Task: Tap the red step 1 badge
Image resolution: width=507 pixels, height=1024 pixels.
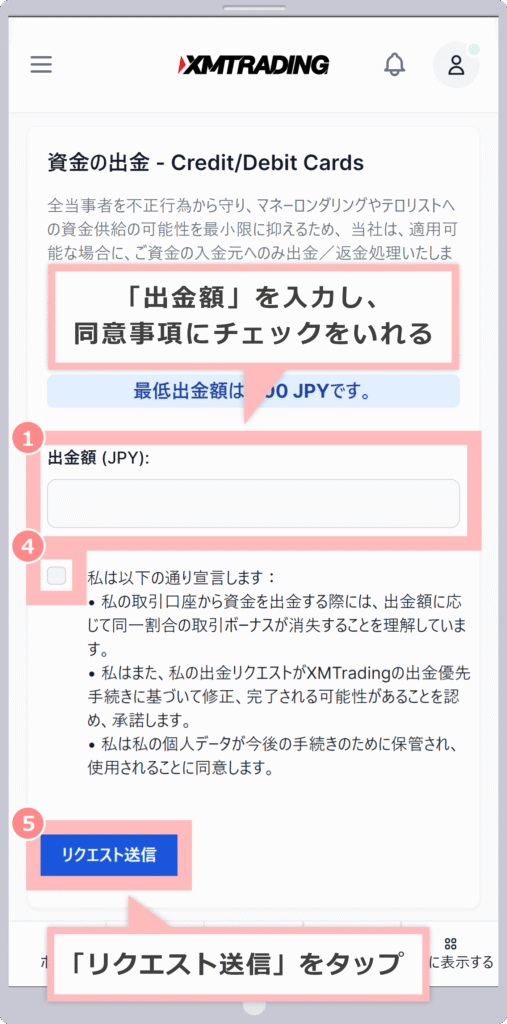Action: pyautogui.click(x=27, y=439)
